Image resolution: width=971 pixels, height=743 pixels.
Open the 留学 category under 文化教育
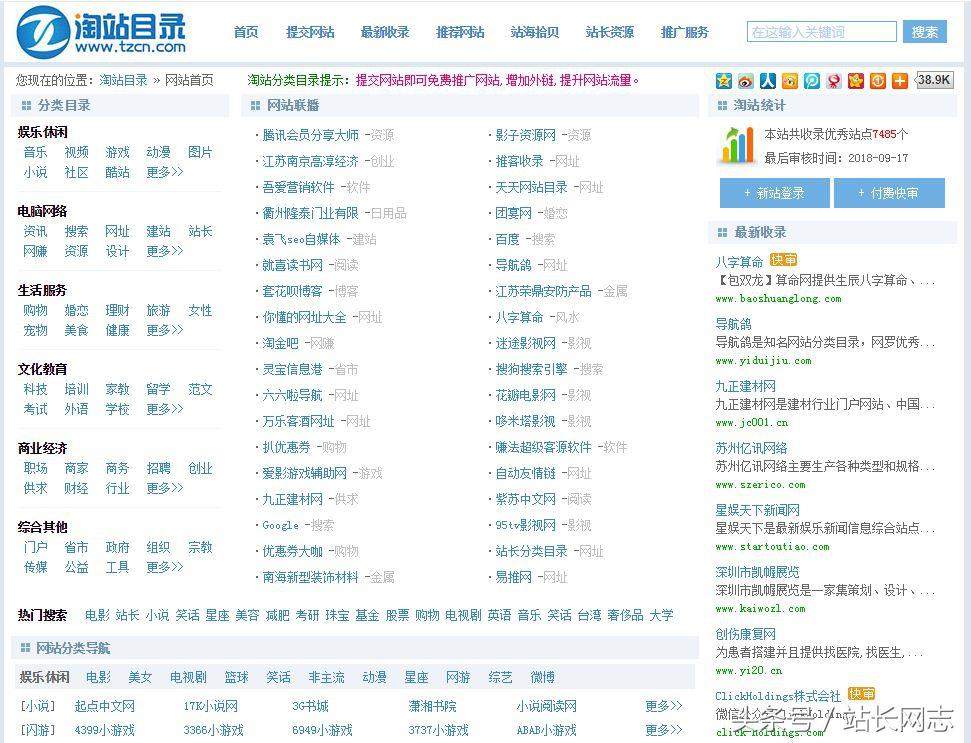pos(159,389)
